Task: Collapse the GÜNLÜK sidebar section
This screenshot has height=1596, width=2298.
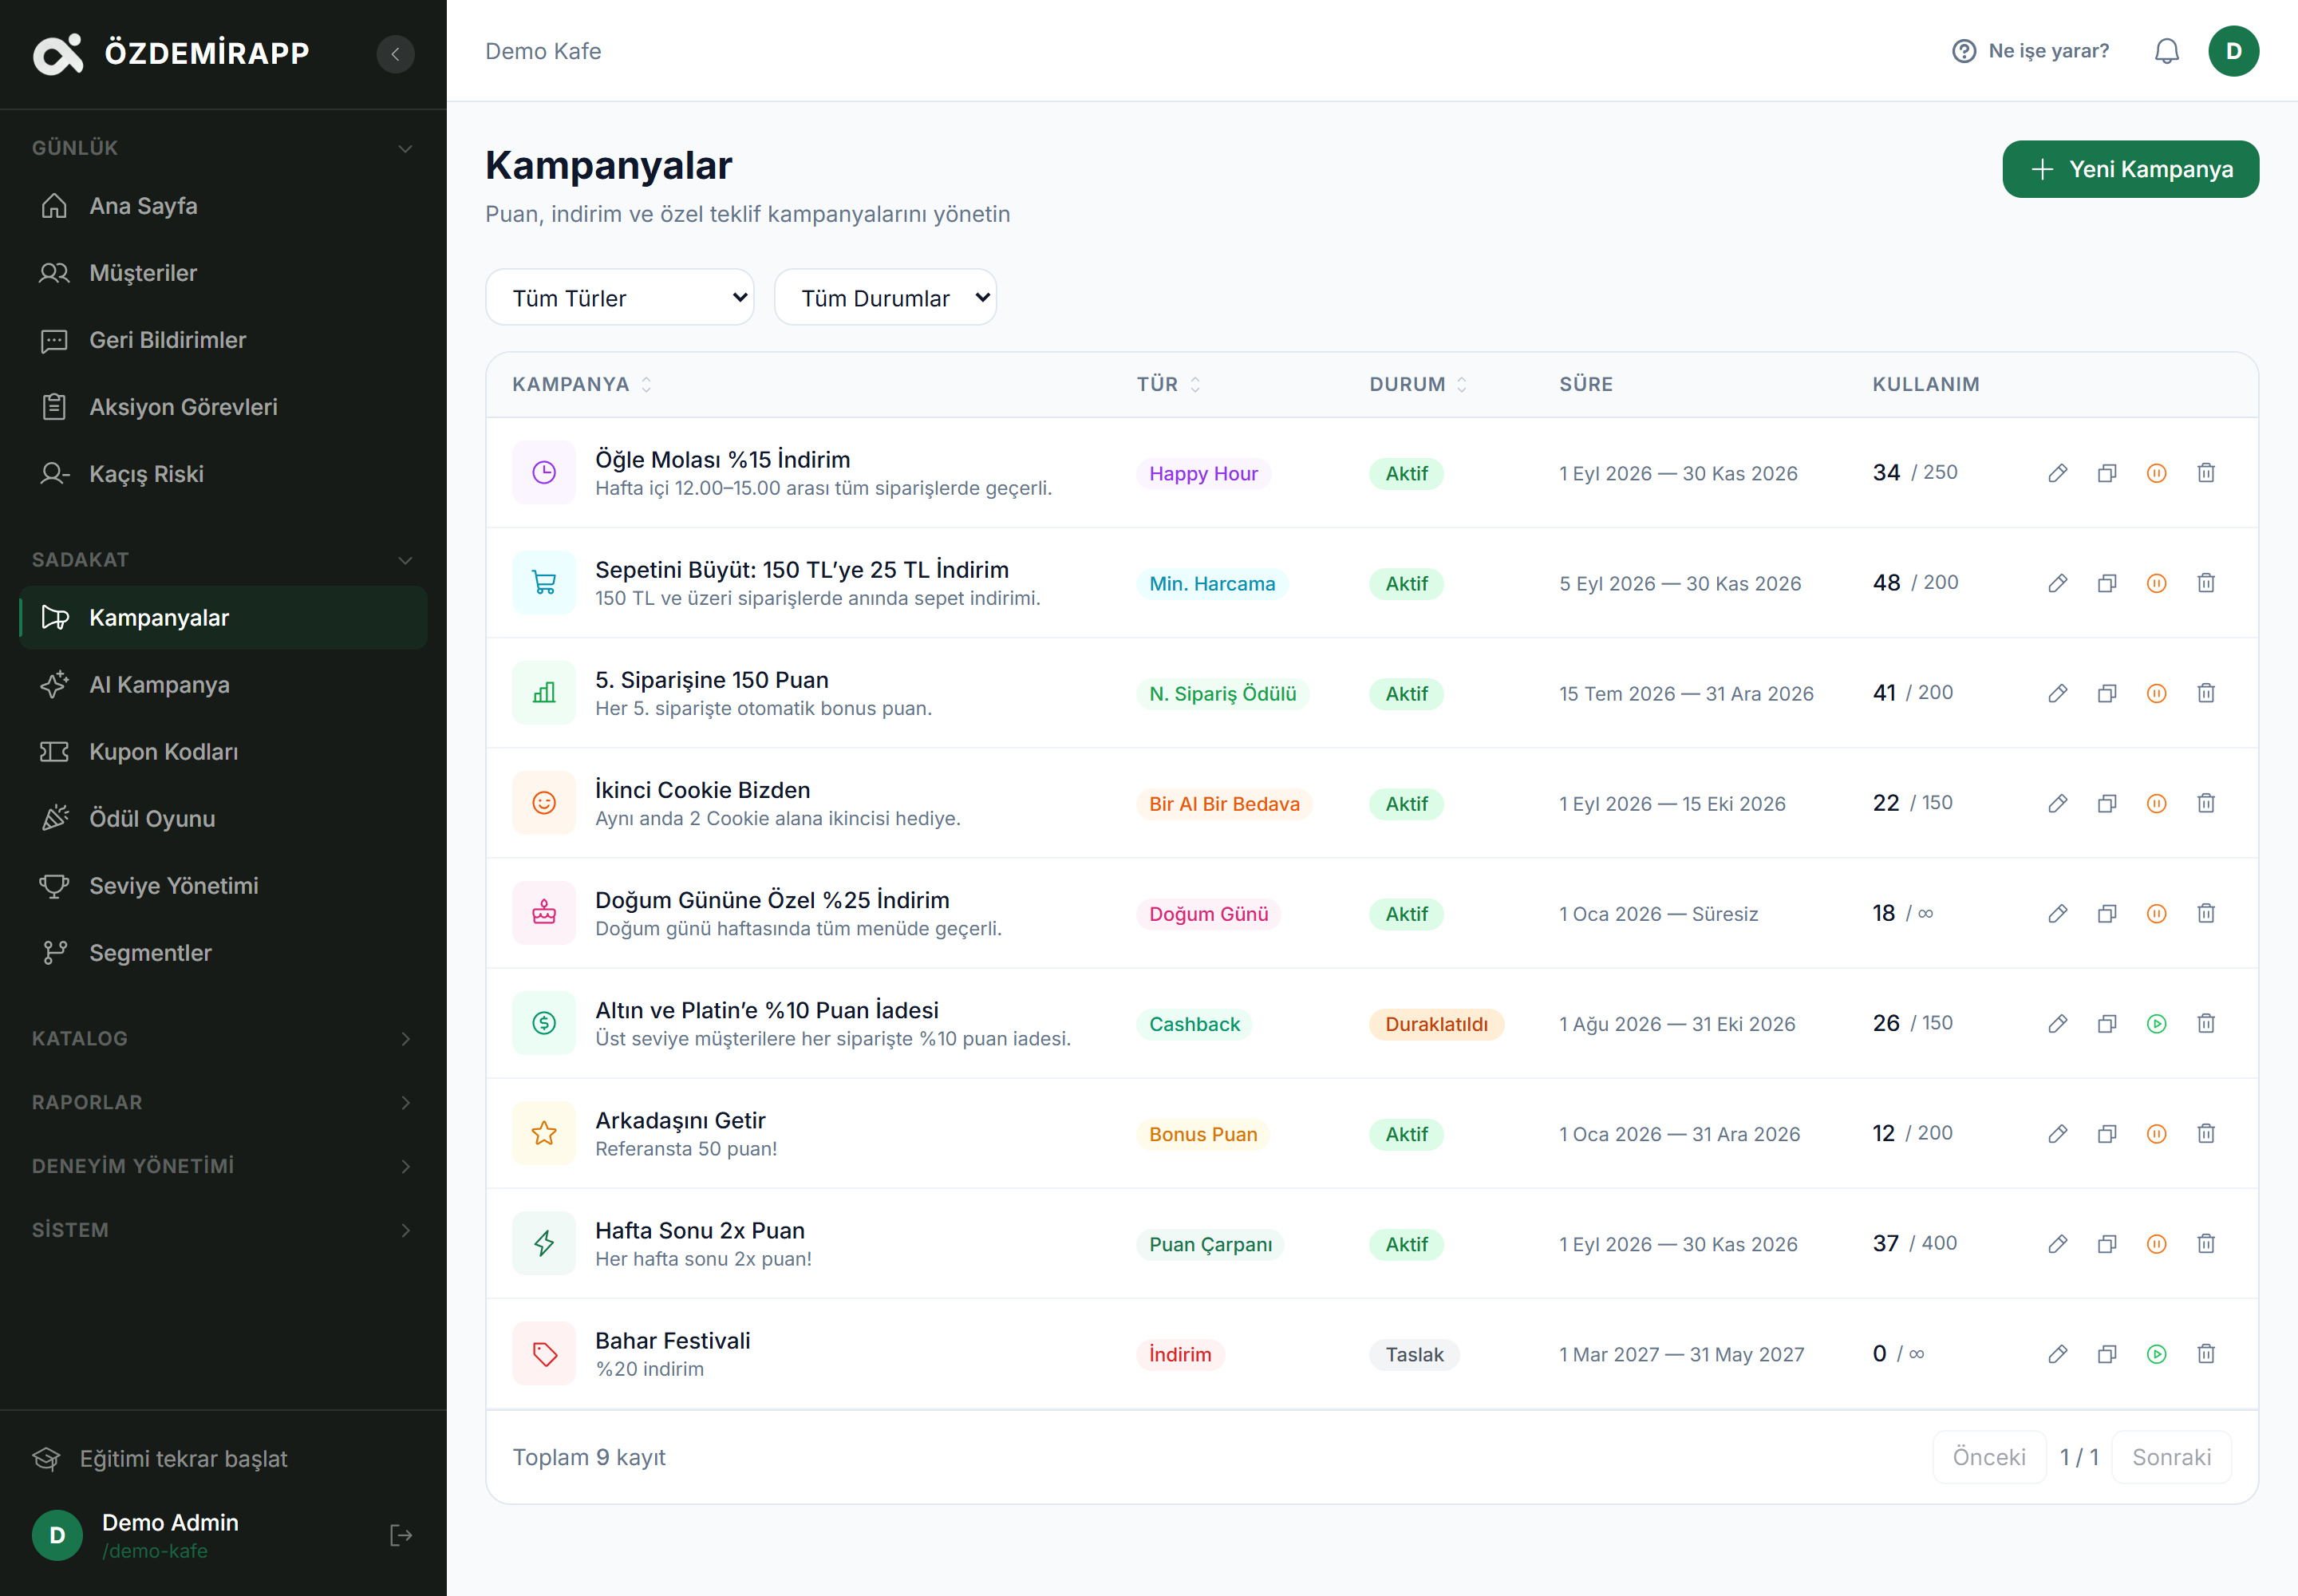Action: coord(223,148)
